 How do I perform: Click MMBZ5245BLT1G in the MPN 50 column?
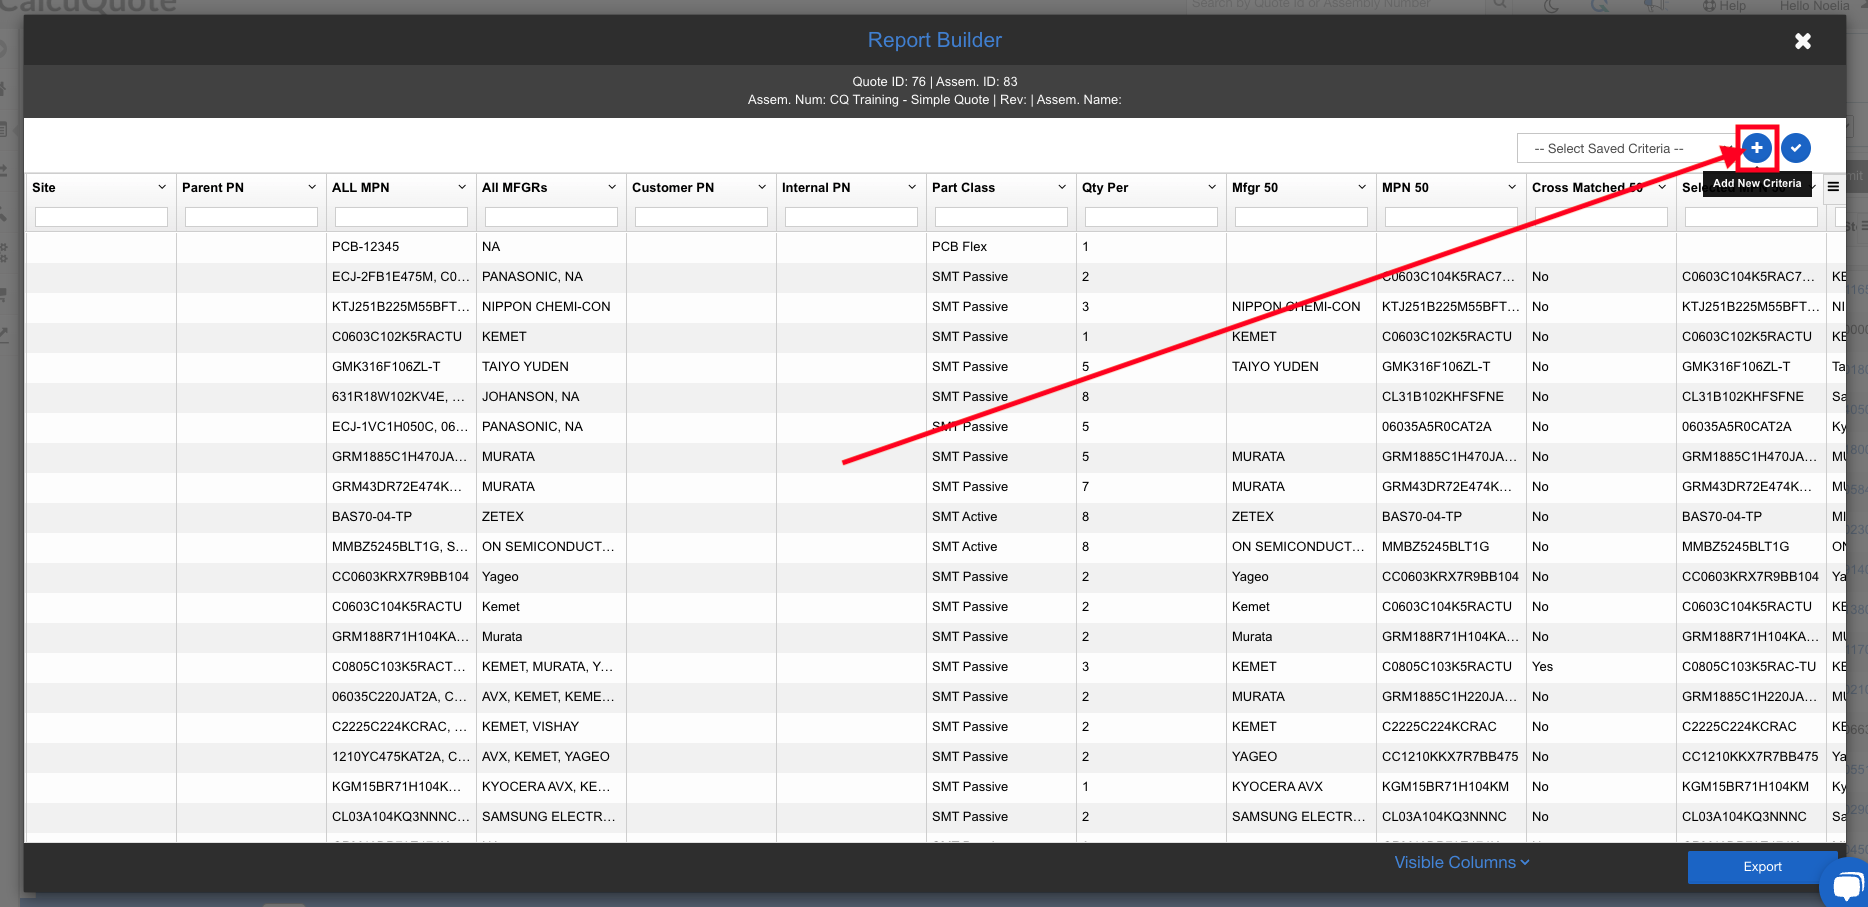tap(1451, 547)
